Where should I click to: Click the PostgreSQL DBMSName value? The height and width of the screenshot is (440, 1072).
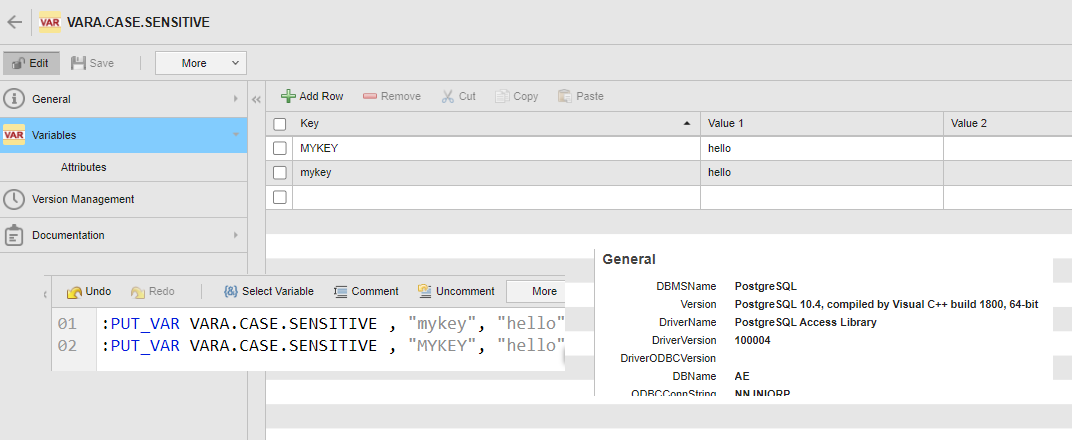click(x=766, y=286)
